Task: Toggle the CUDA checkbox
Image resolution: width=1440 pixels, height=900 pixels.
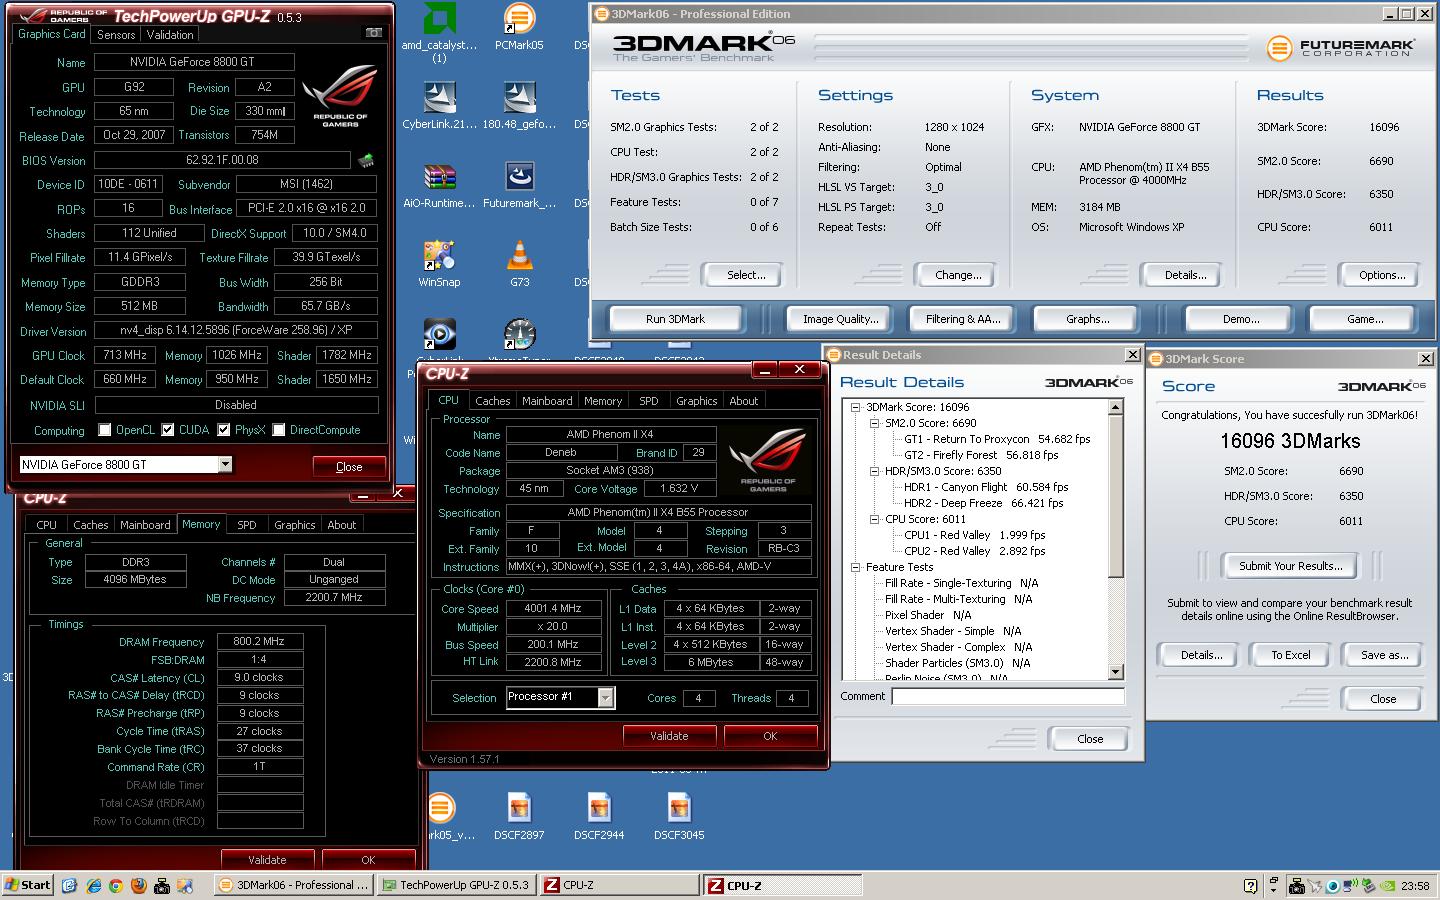Action: pos(168,430)
